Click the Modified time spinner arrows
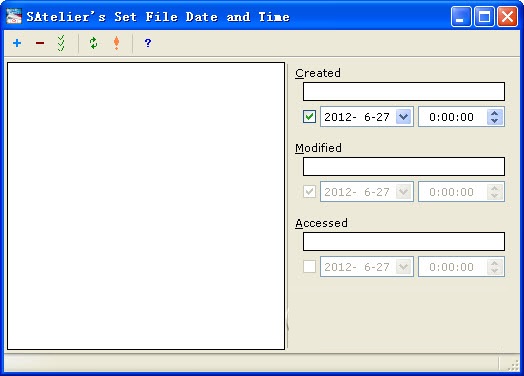The image size is (524, 376). [495, 192]
